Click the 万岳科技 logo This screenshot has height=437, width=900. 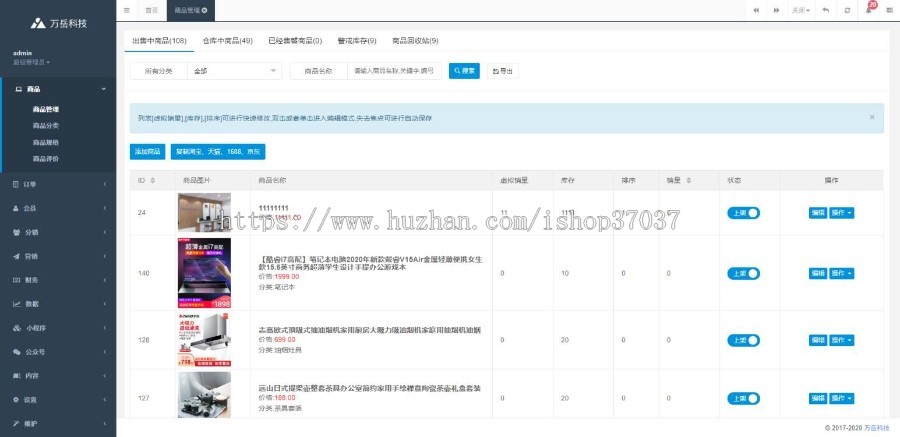(58, 24)
